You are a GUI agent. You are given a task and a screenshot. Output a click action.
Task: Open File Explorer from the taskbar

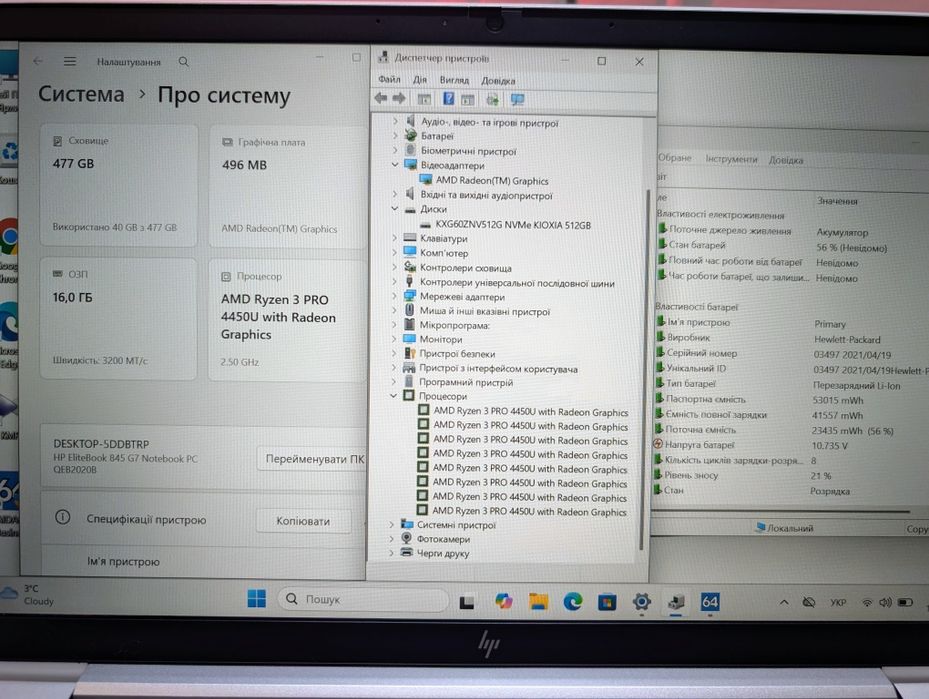(x=539, y=602)
